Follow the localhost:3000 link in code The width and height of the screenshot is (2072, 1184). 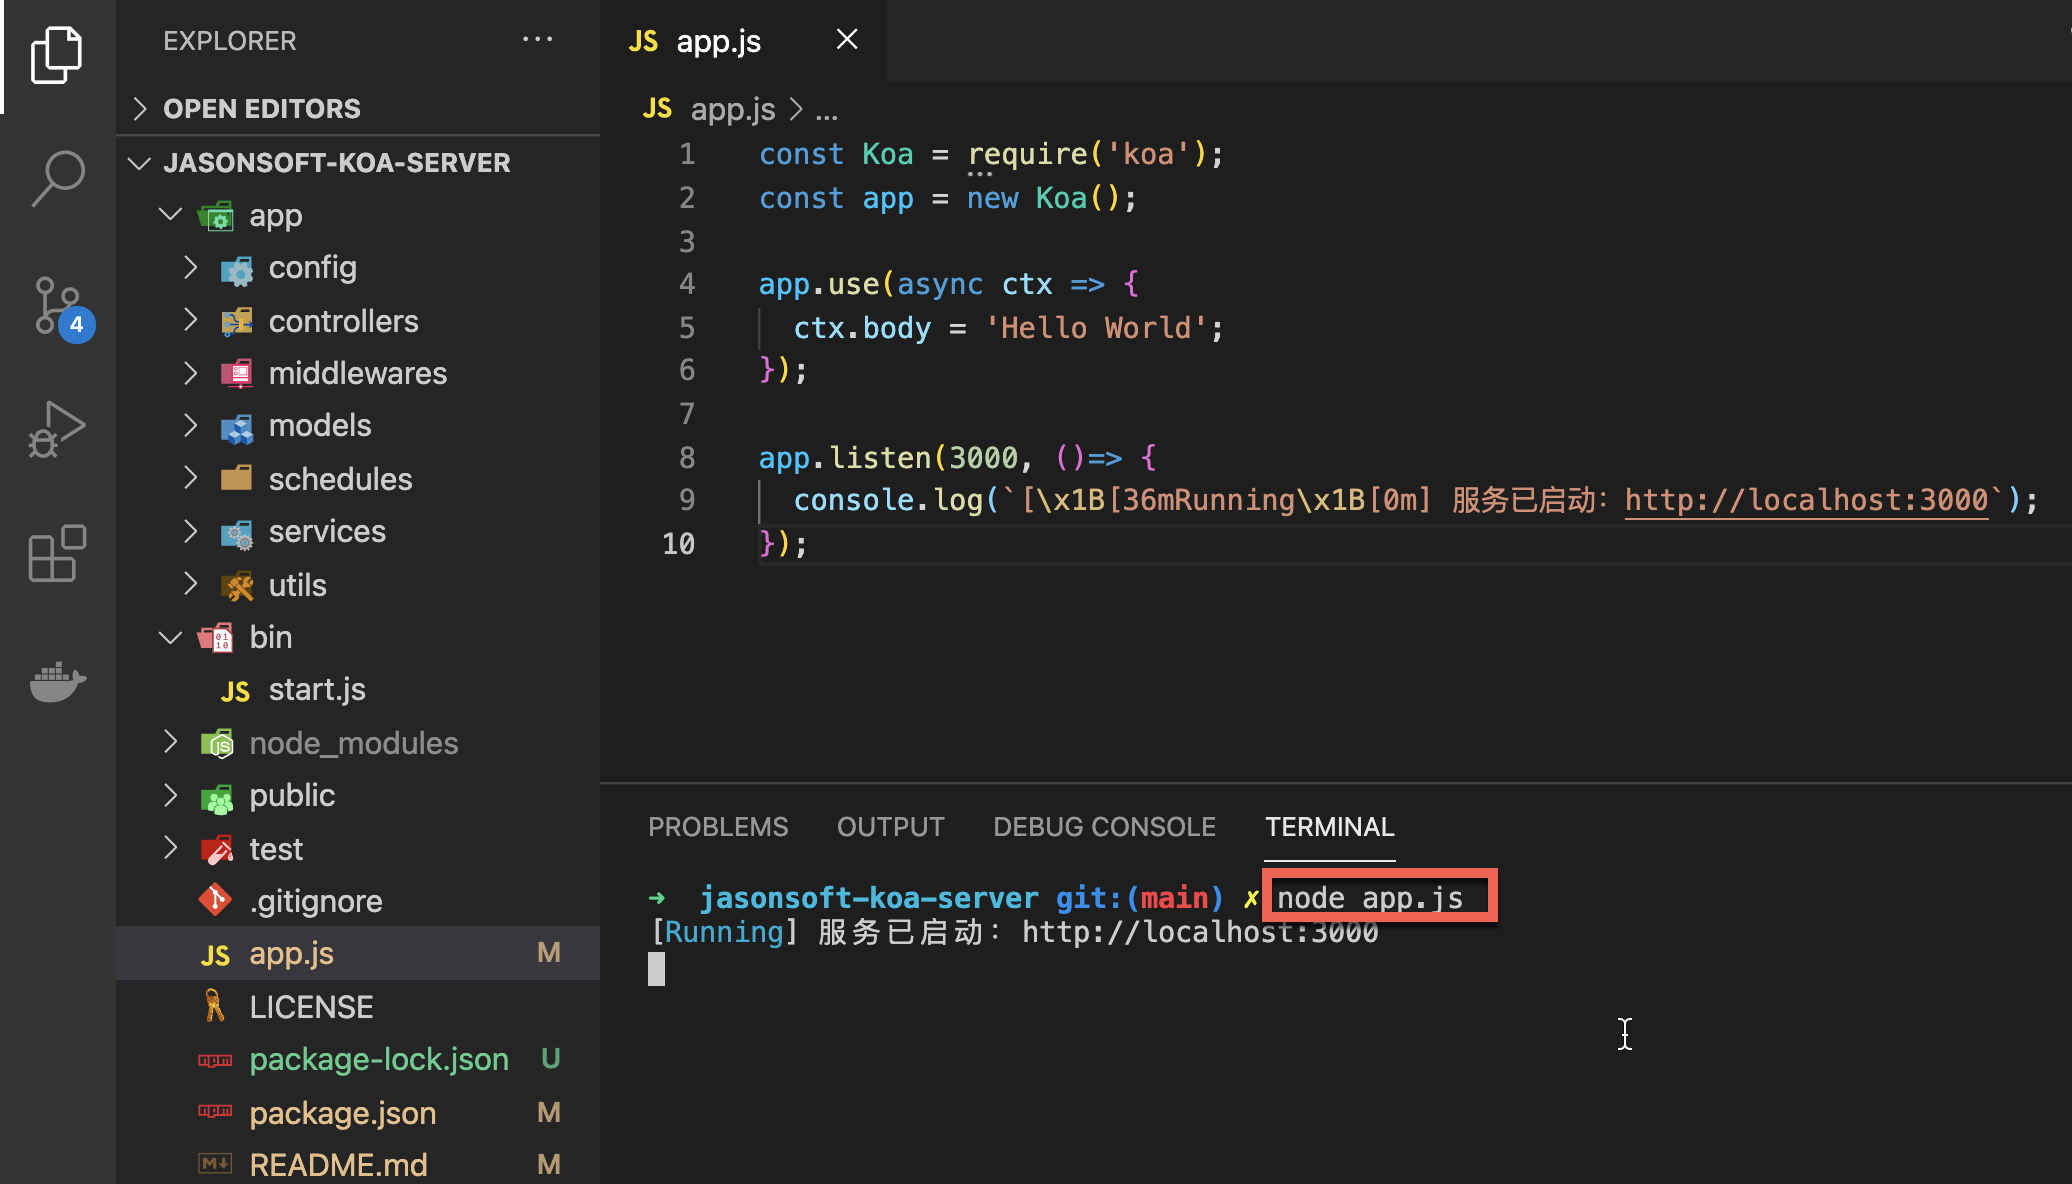pos(1806,500)
